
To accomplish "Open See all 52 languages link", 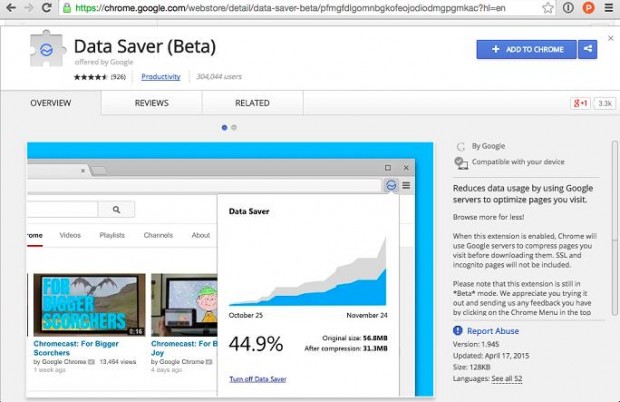I will 507,379.
